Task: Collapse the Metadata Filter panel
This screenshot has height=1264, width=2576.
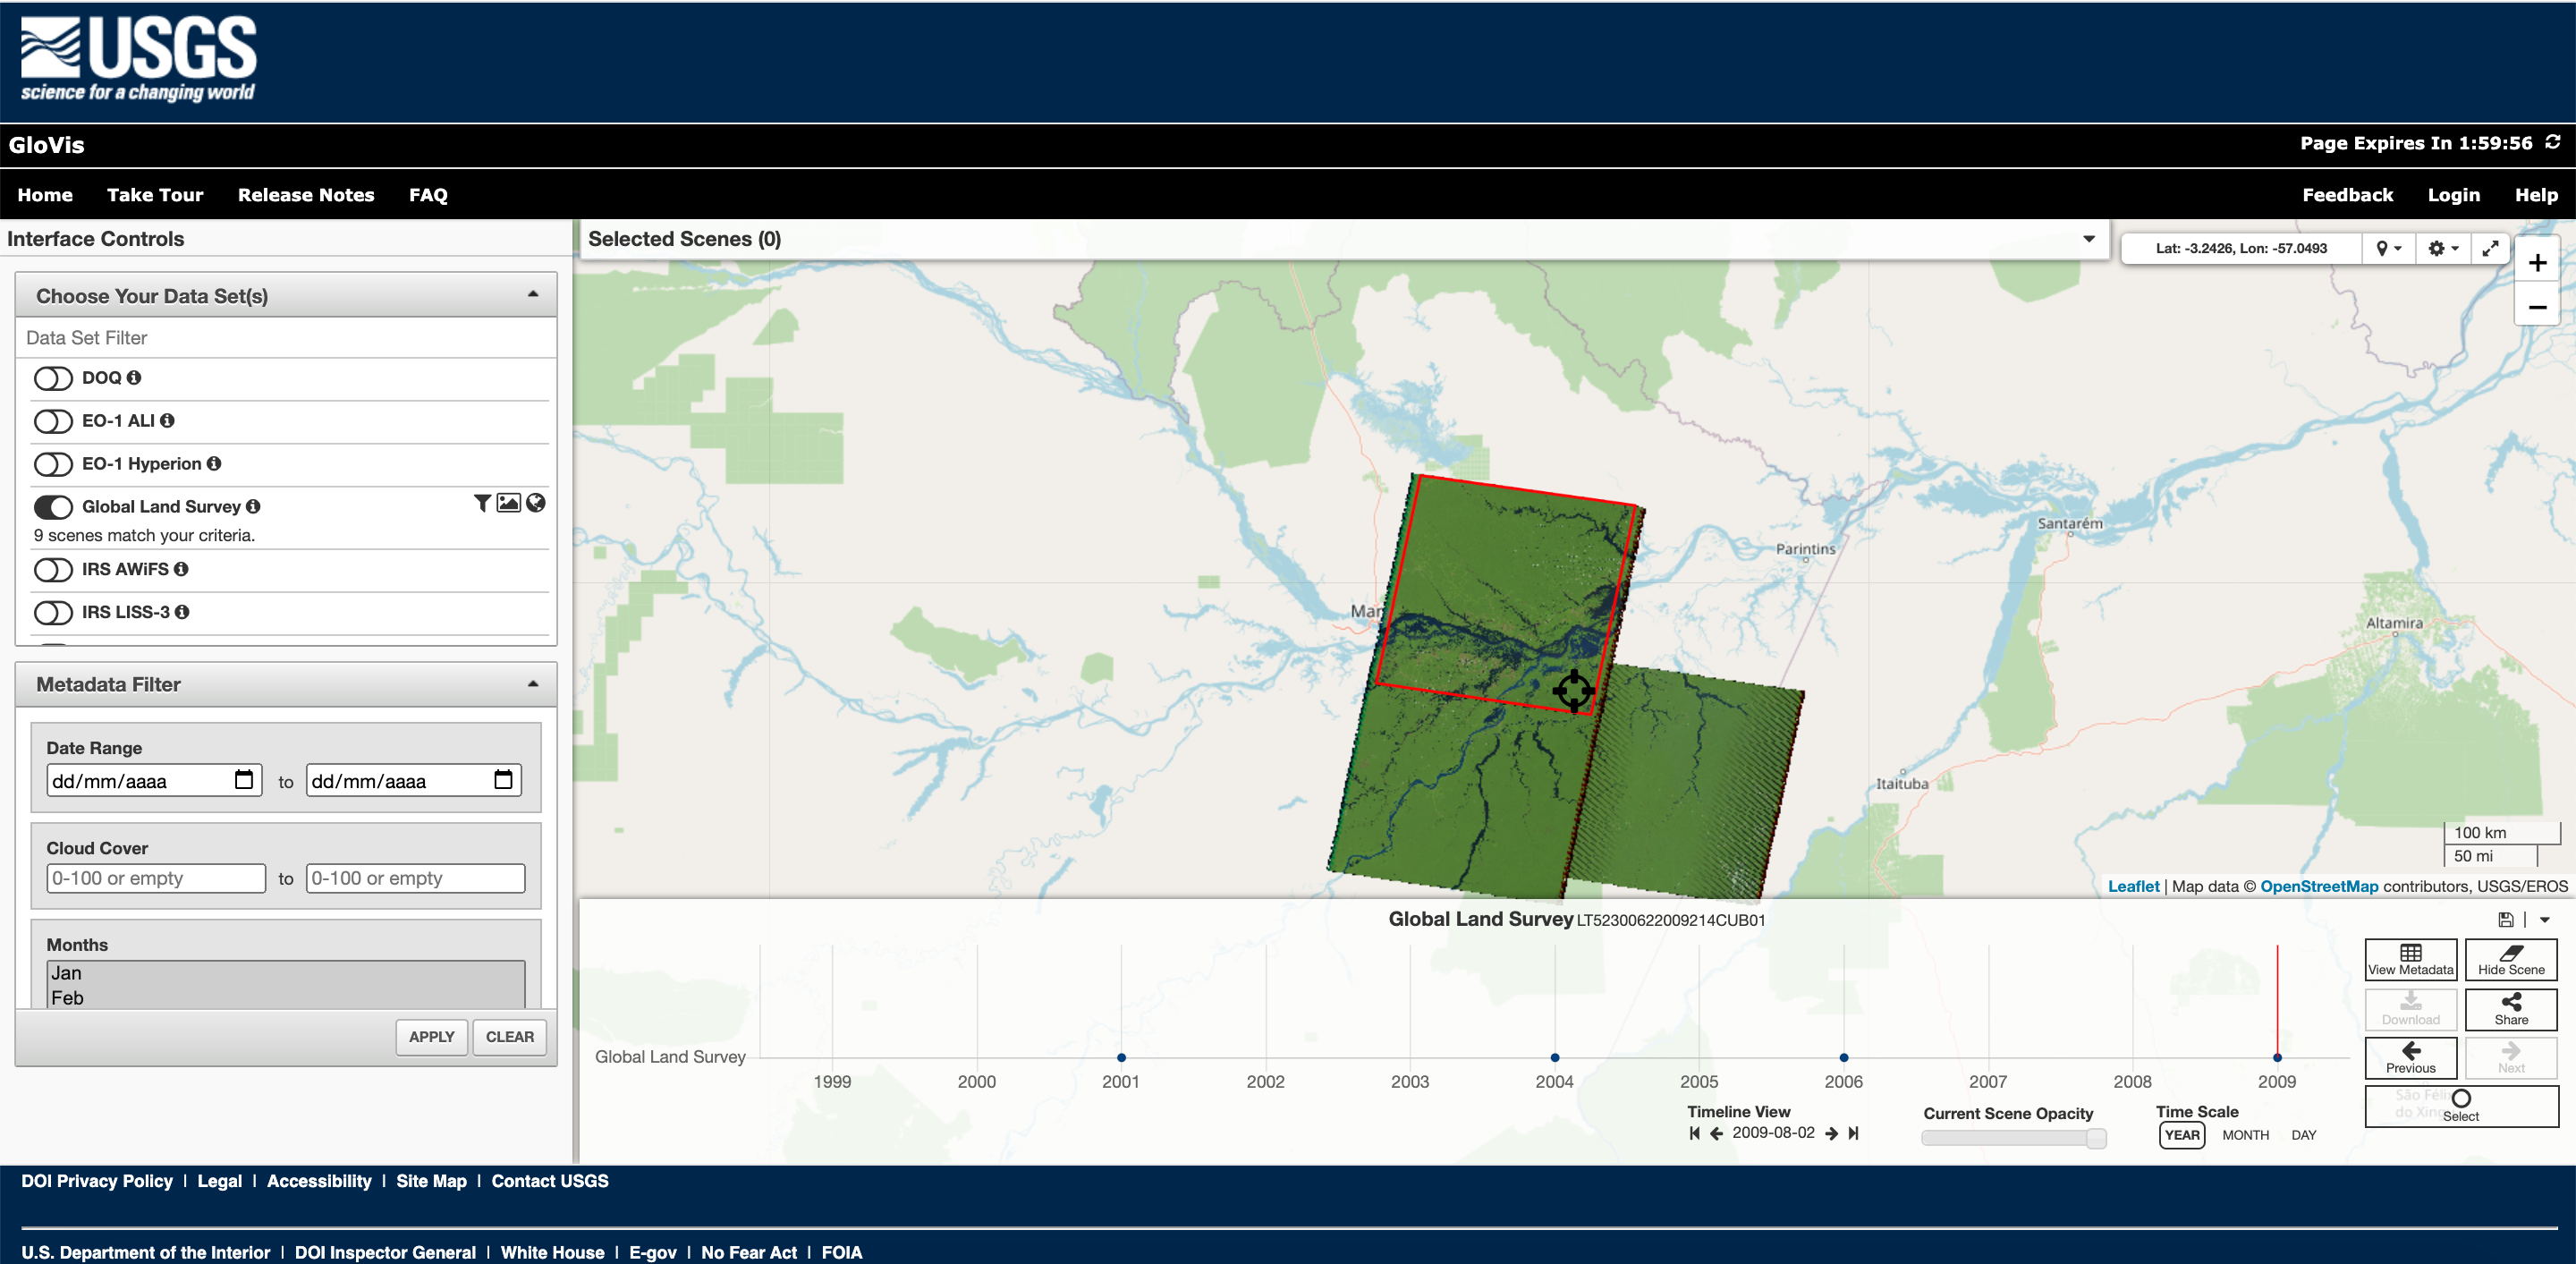Action: point(533,684)
